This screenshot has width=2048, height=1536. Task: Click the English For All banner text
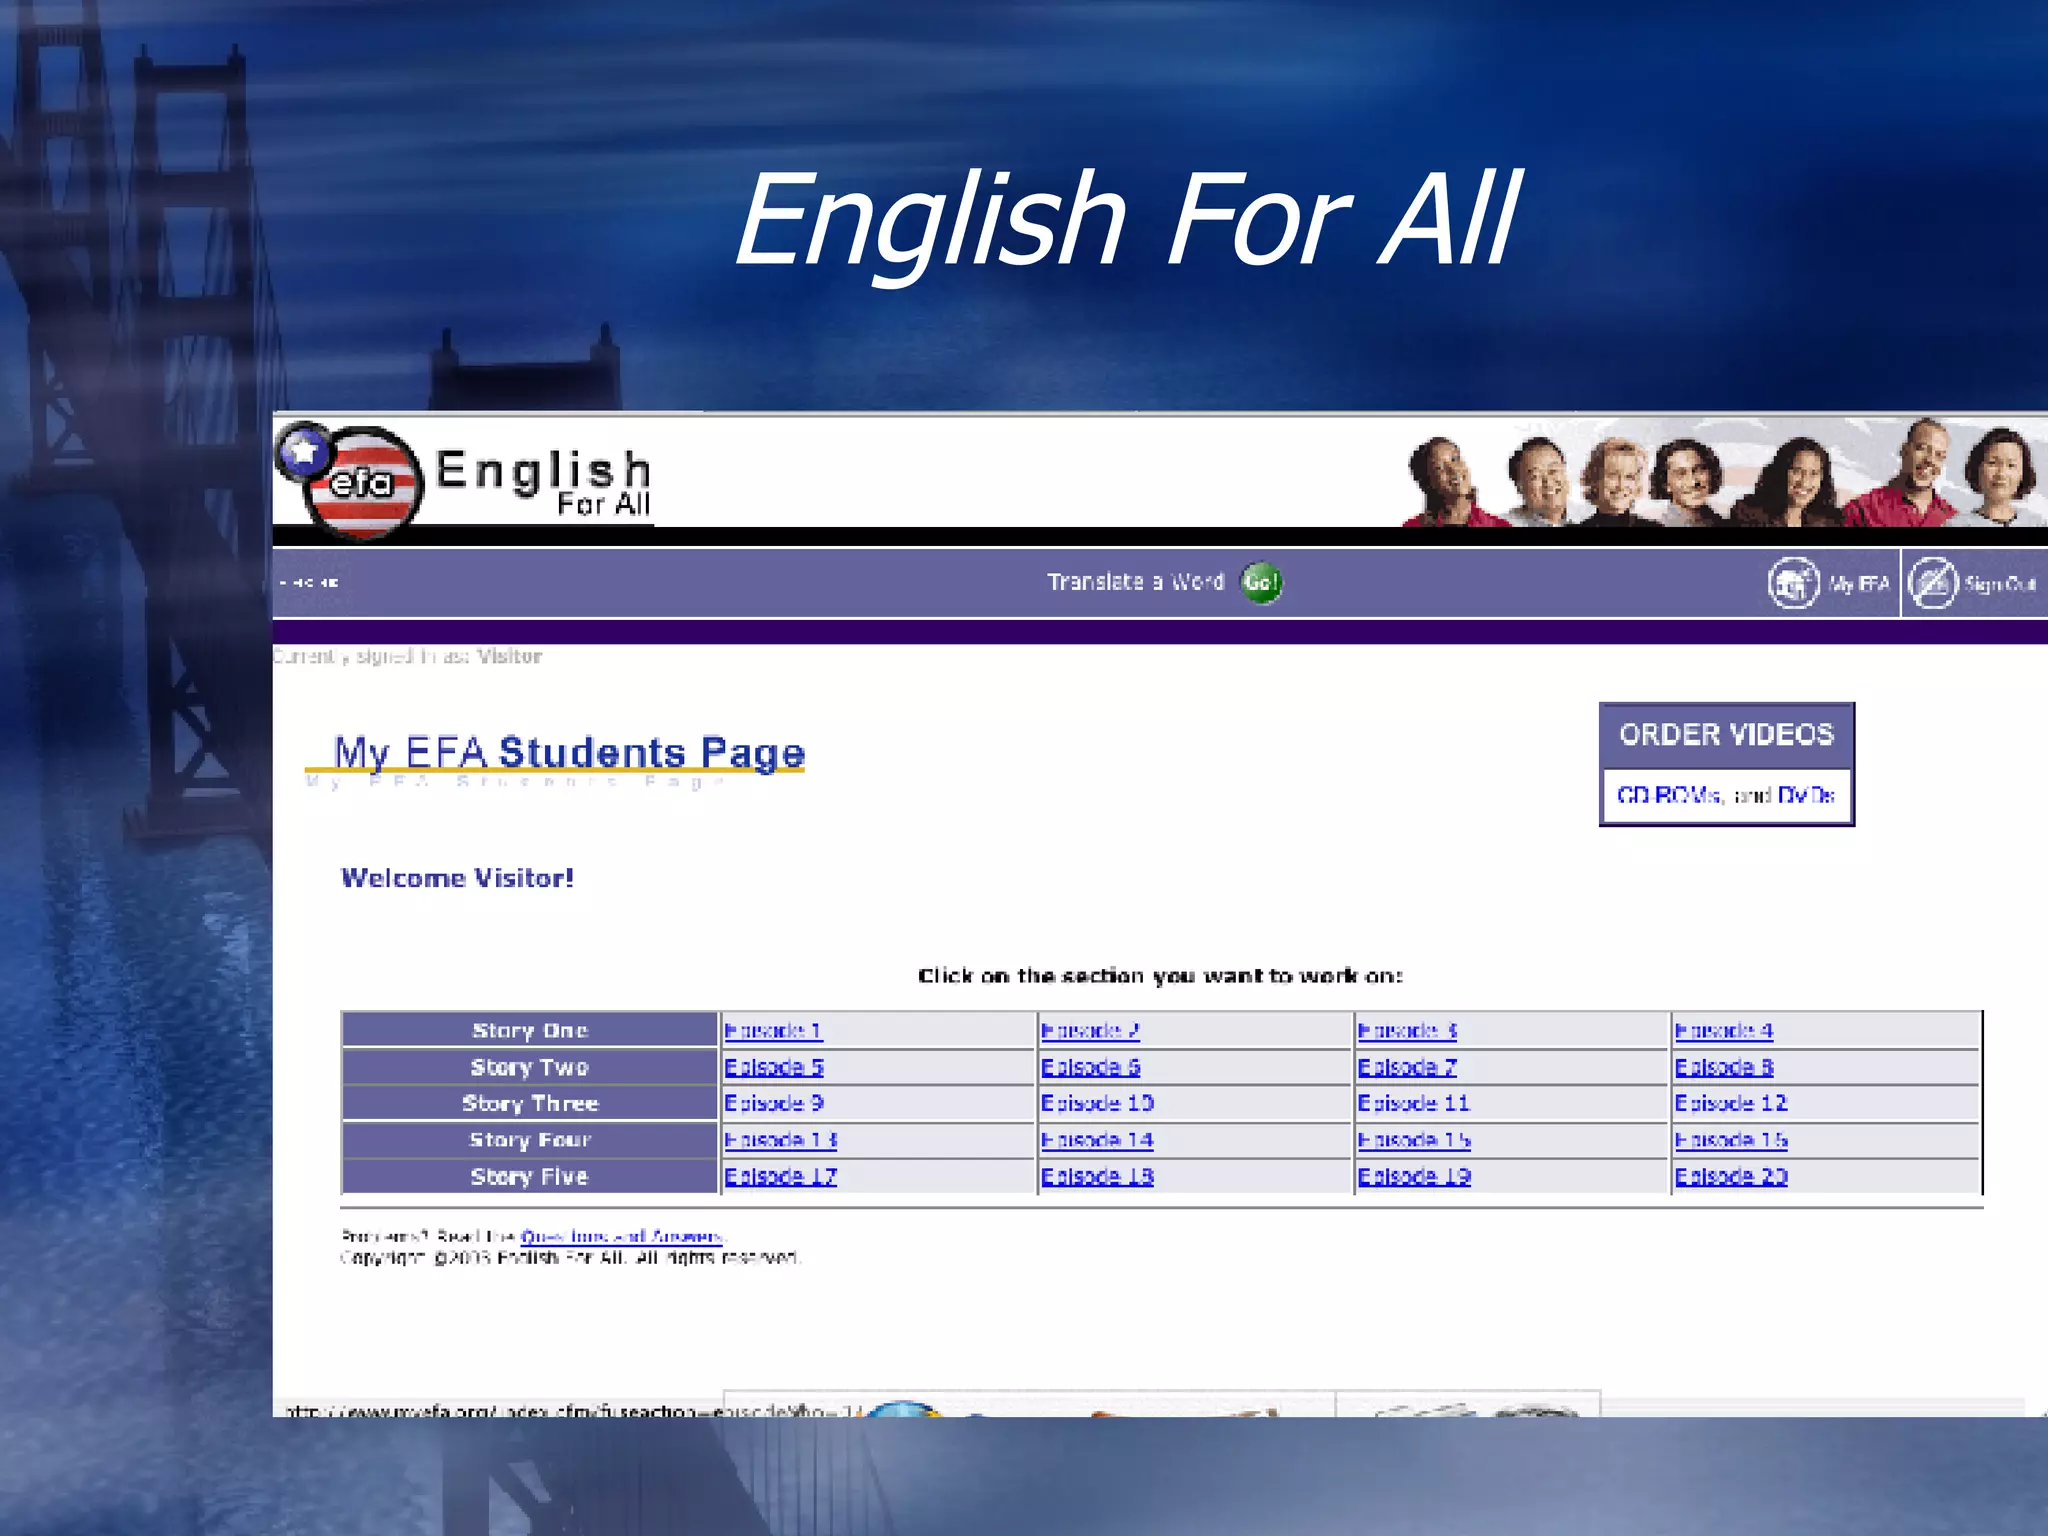tap(543, 482)
